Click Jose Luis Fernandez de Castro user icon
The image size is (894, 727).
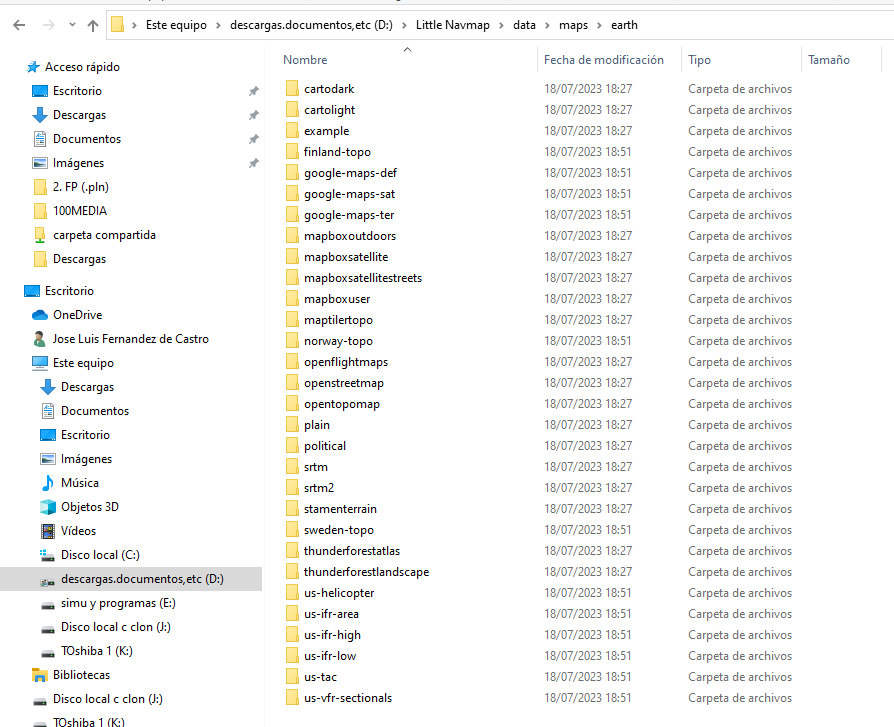point(39,339)
